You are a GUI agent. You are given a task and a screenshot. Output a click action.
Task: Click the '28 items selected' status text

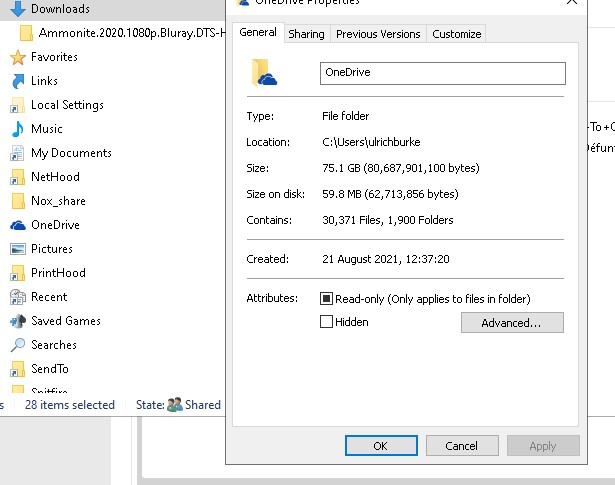[x=70, y=405]
